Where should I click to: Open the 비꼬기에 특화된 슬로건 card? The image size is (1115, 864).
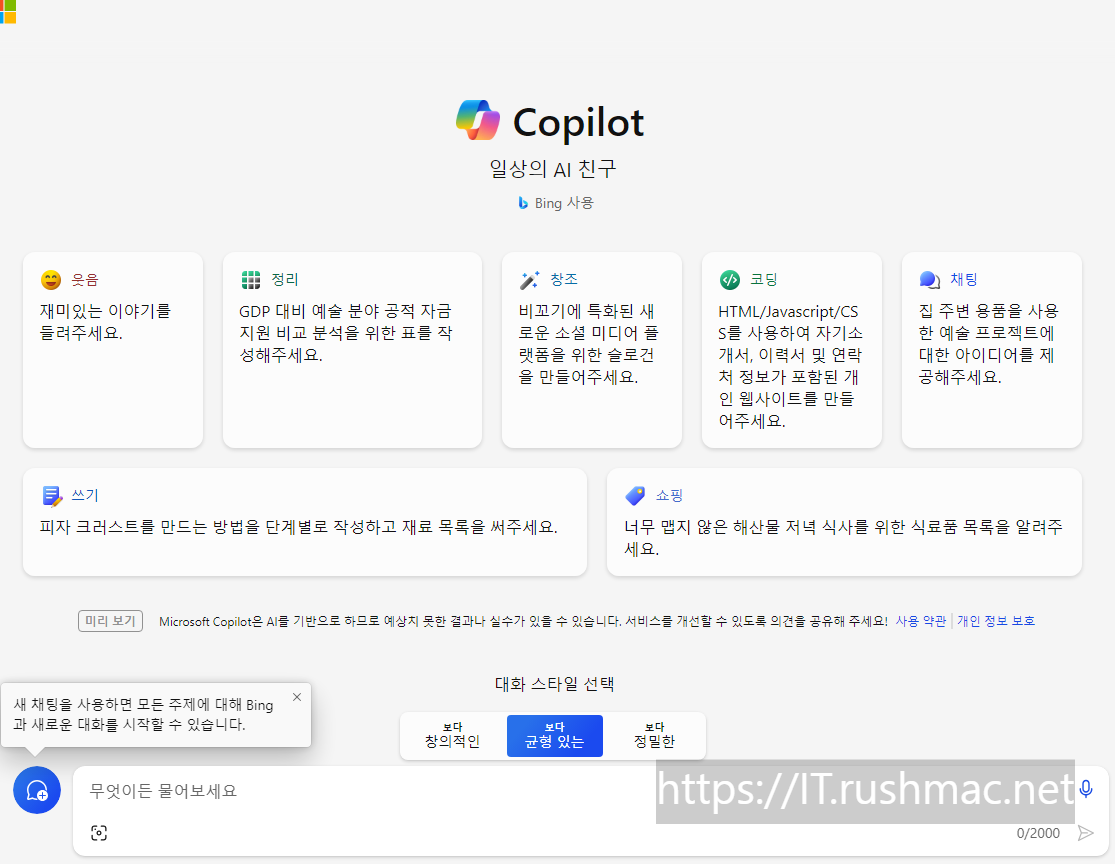[x=592, y=350]
